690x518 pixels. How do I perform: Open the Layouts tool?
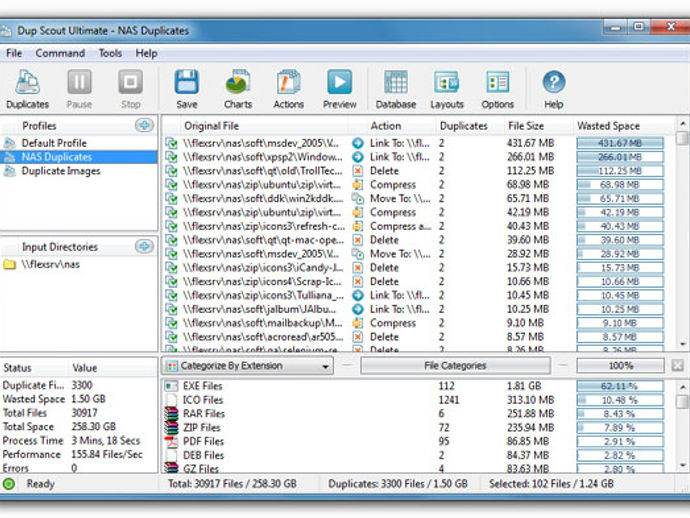[447, 82]
